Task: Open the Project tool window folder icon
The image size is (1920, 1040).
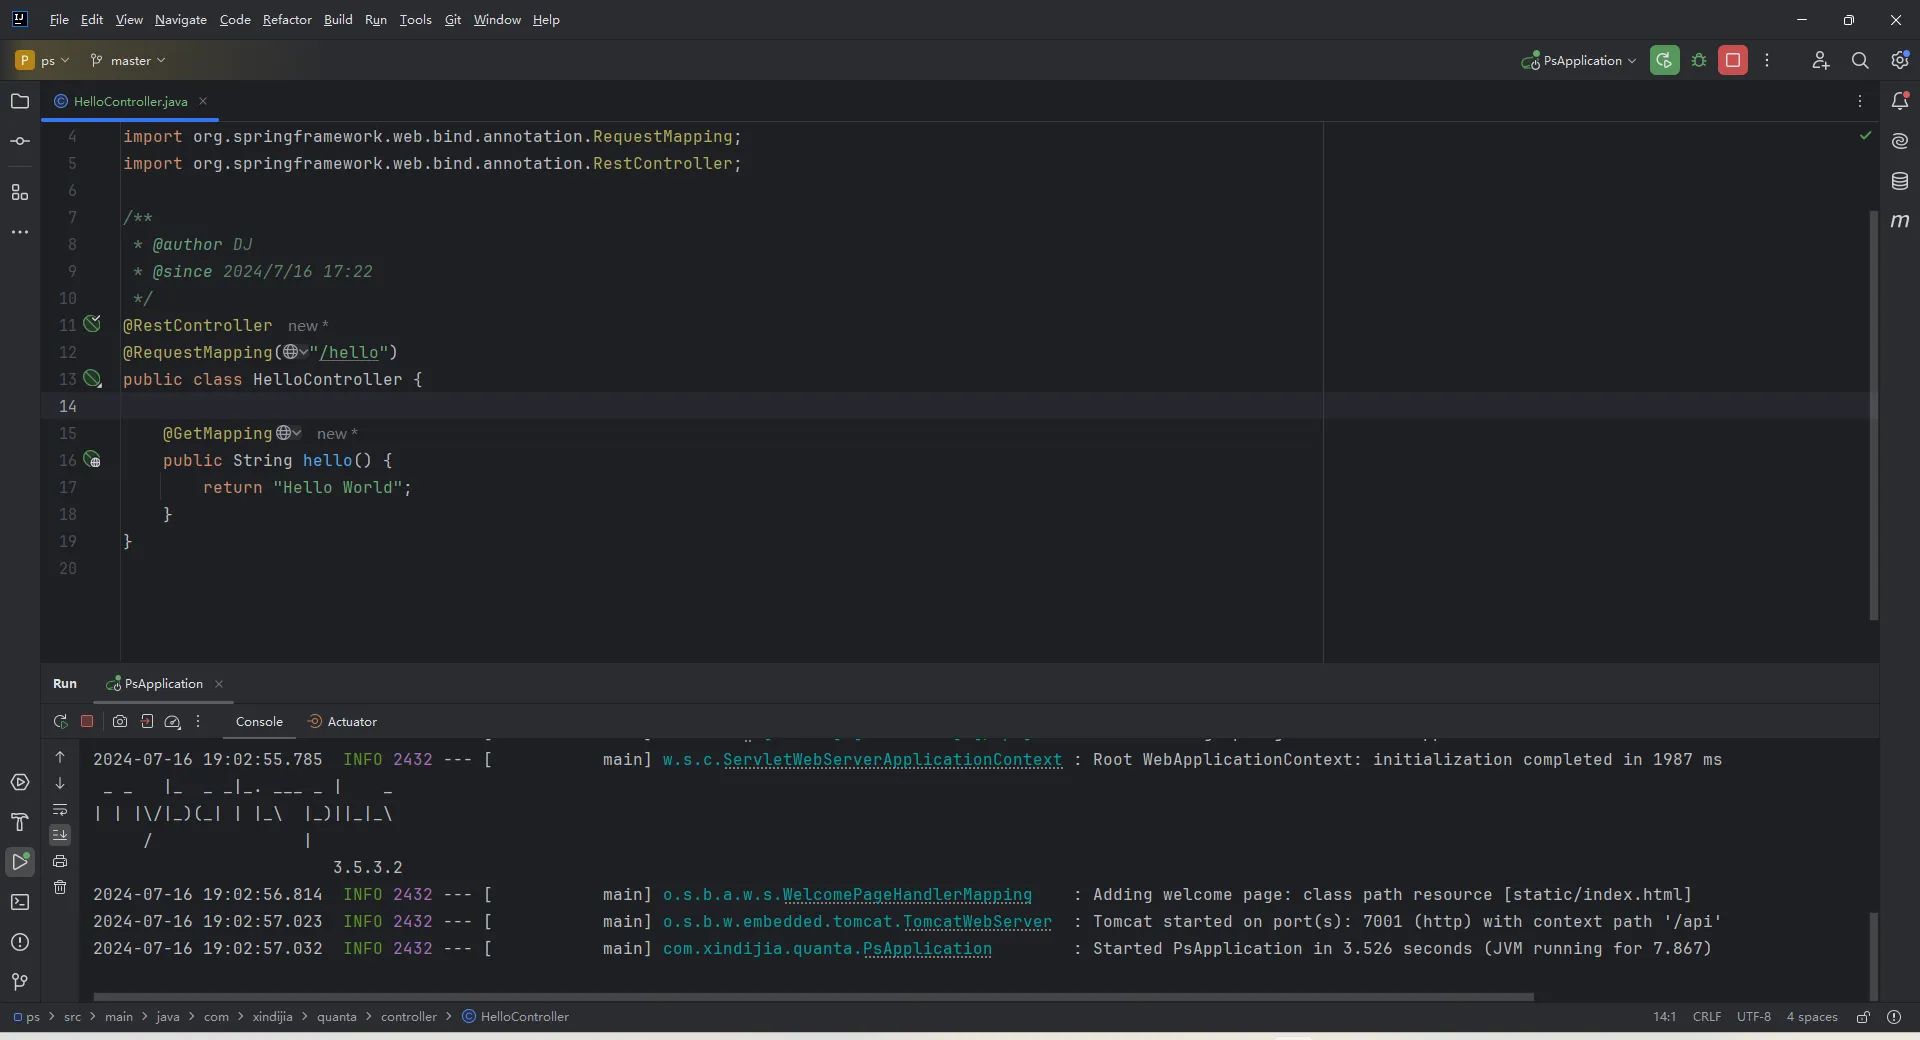Action: point(20,101)
